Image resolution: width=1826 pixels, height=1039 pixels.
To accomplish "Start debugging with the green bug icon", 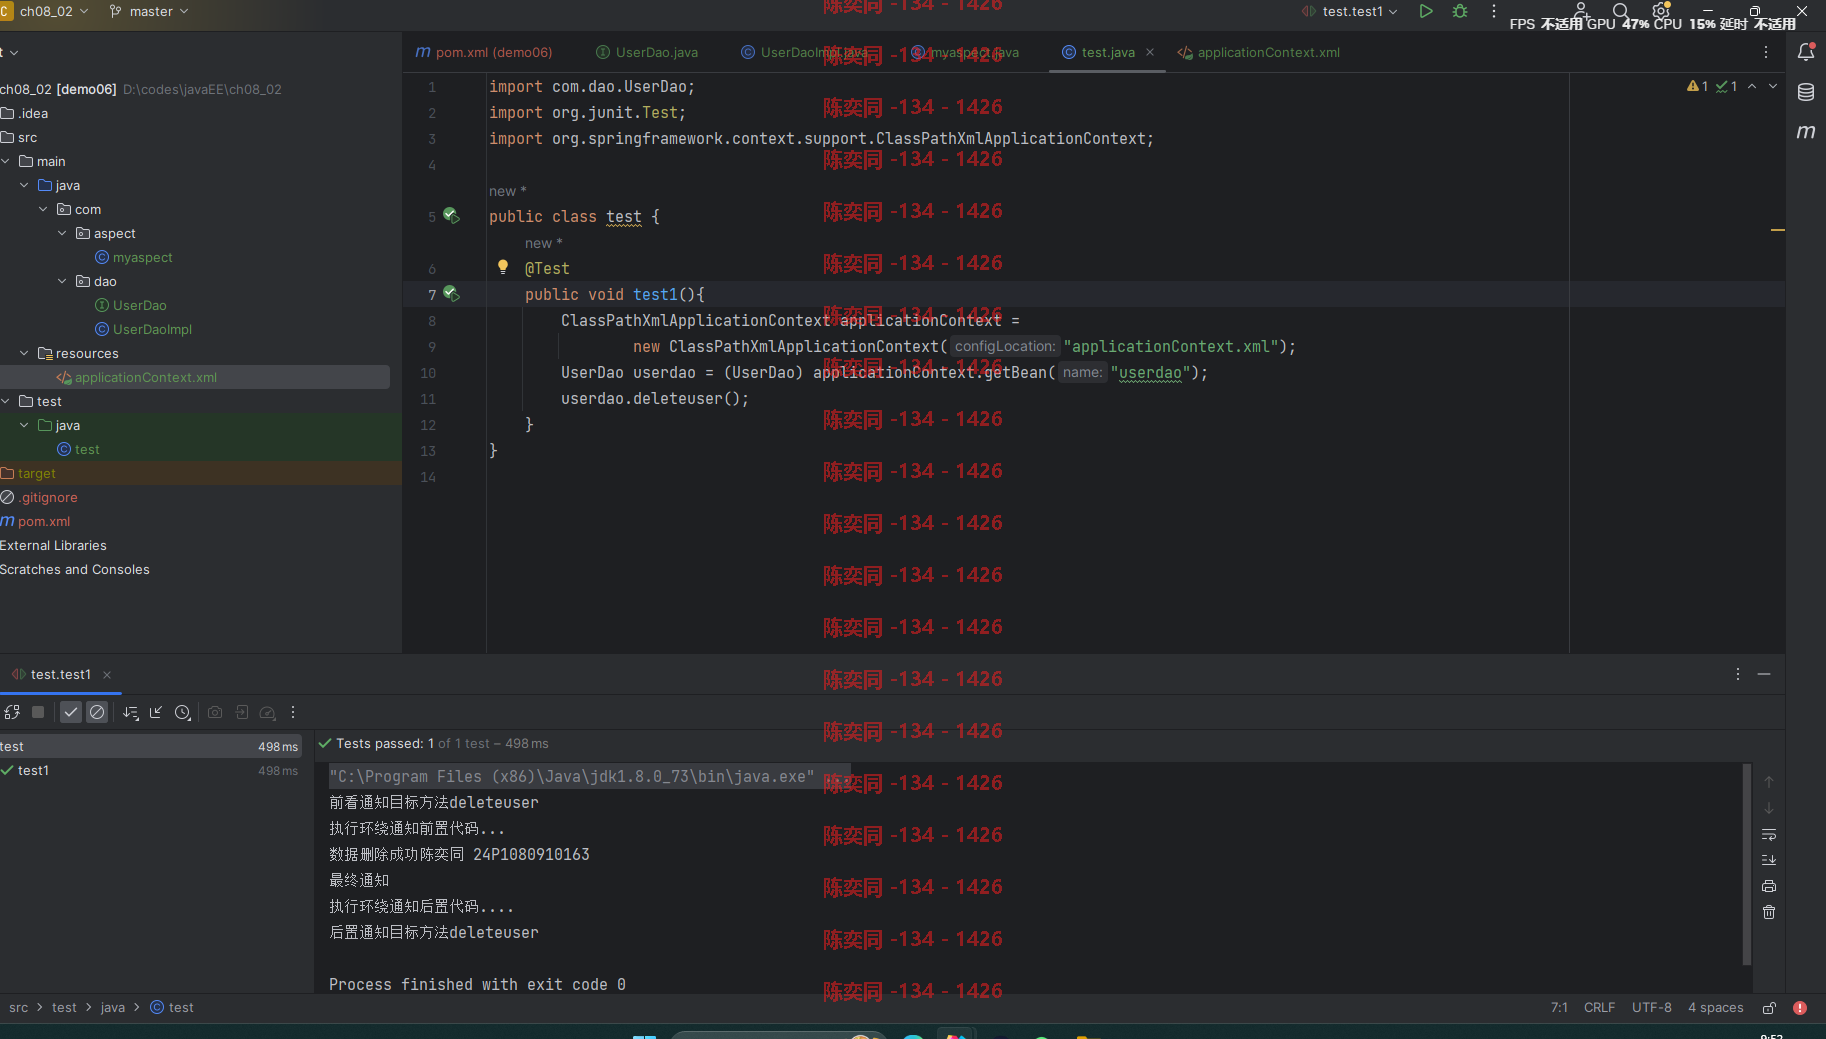I will 1460,11.
